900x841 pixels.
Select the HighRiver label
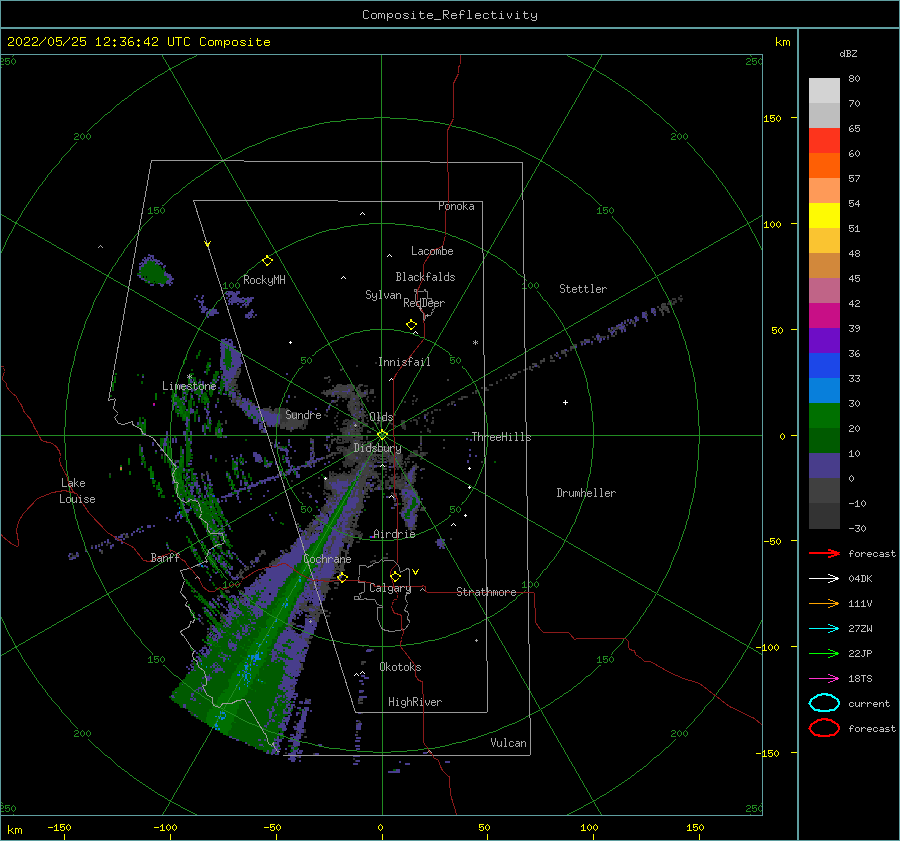click(x=415, y=702)
